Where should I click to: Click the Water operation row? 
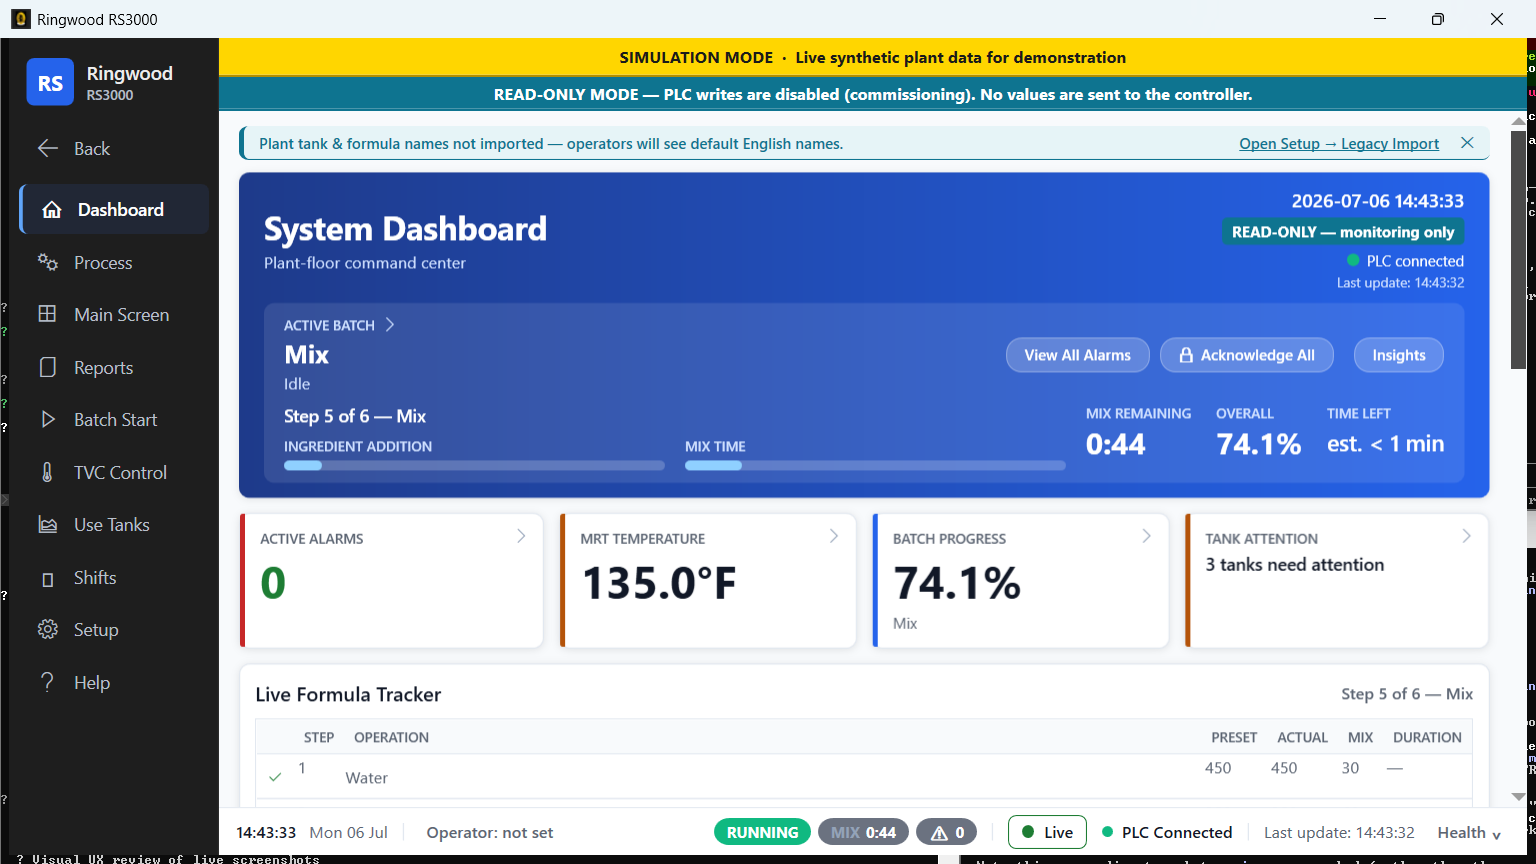pos(864,776)
